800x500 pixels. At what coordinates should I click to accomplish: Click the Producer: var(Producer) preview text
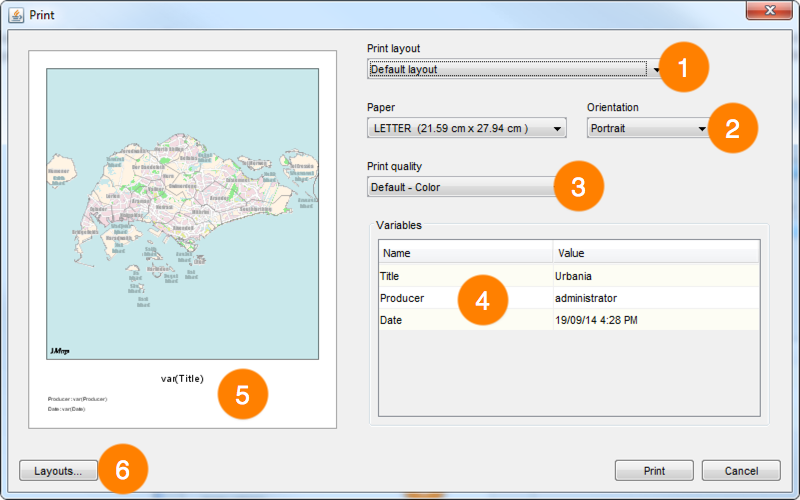pos(78,399)
